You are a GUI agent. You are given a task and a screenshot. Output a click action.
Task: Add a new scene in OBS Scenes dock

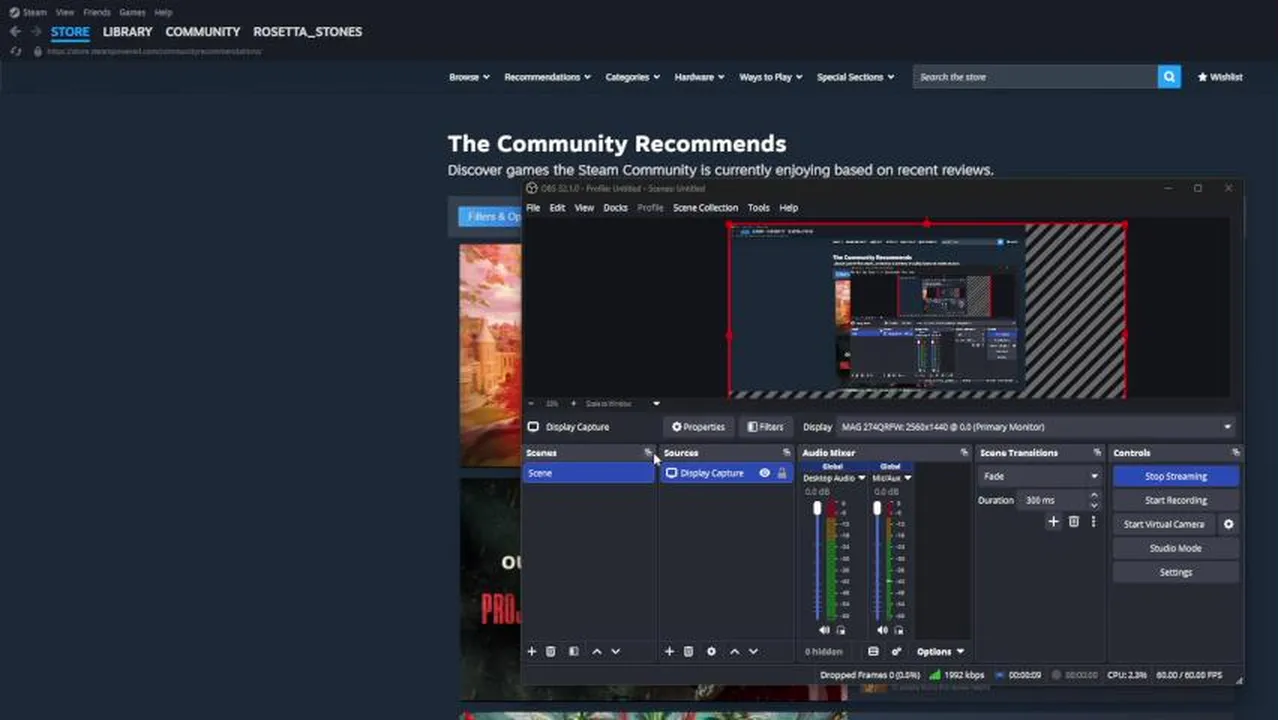pos(532,652)
